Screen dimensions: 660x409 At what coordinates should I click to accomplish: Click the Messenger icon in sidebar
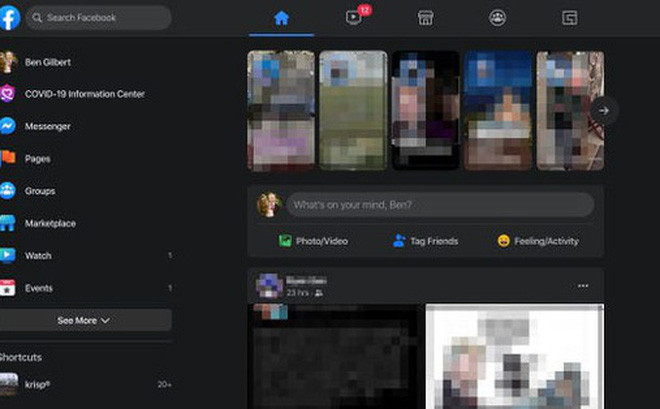(x=8, y=126)
